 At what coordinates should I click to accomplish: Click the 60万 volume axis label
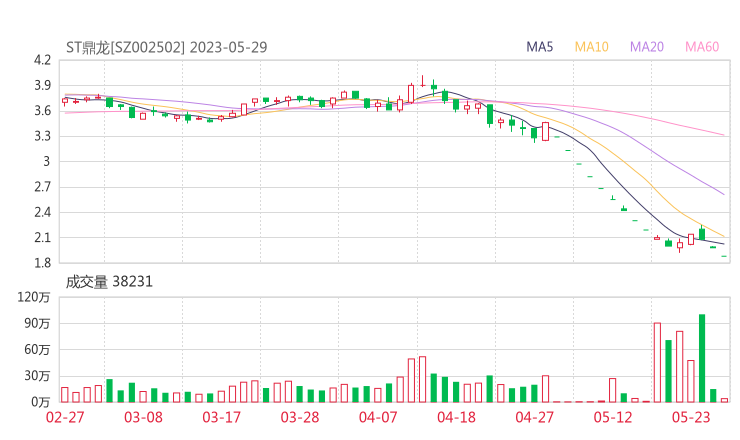pyautogui.click(x=37, y=350)
